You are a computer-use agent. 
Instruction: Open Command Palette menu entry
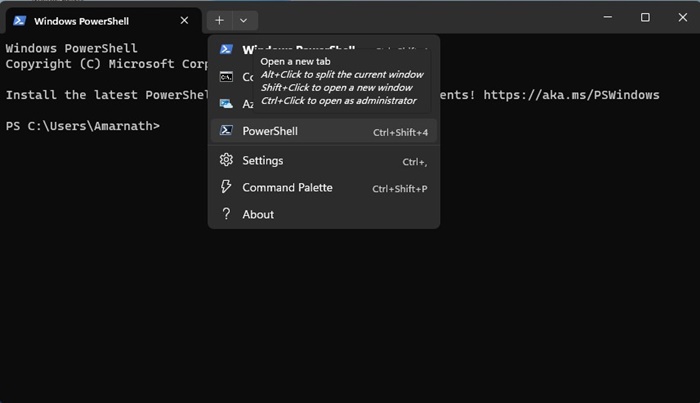click(324, 188)
